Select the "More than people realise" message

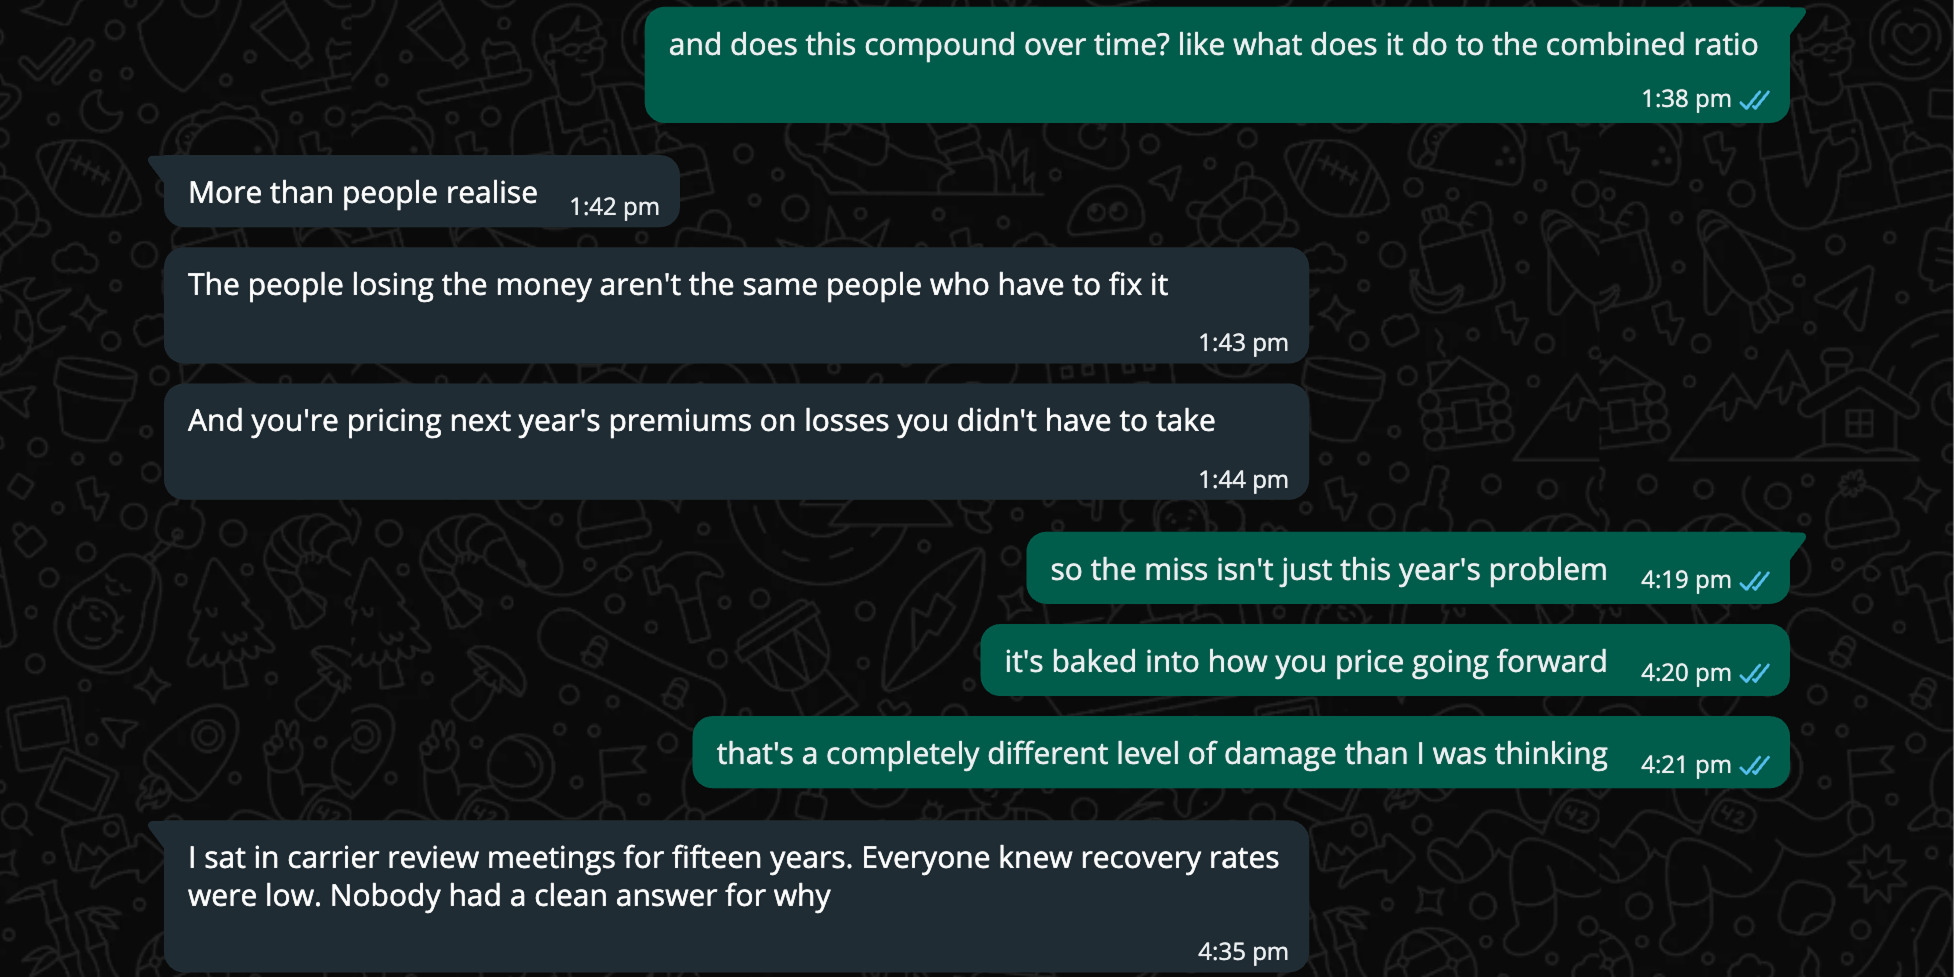pos(363,192)
